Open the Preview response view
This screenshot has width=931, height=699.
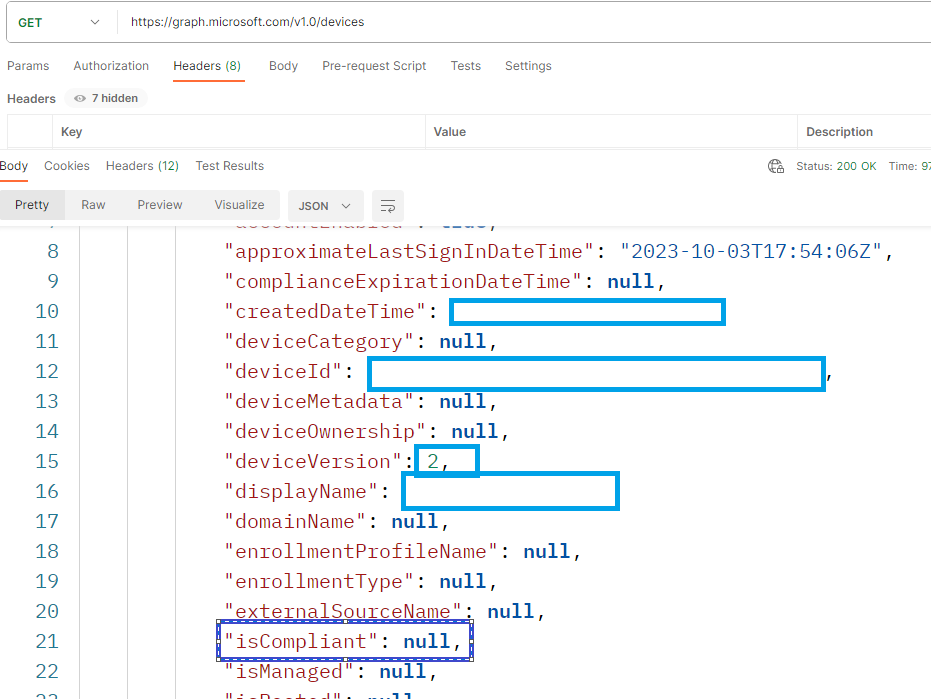coord(159,205)
